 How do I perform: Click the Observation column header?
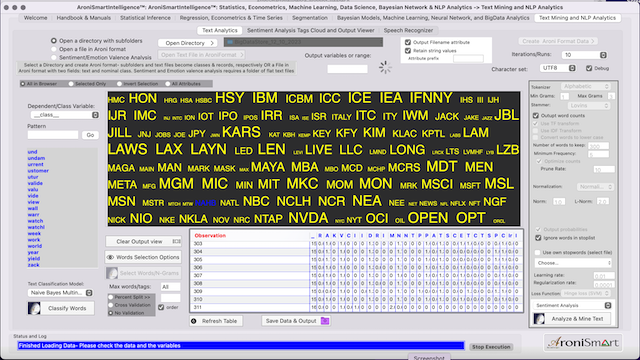[210, 236]
